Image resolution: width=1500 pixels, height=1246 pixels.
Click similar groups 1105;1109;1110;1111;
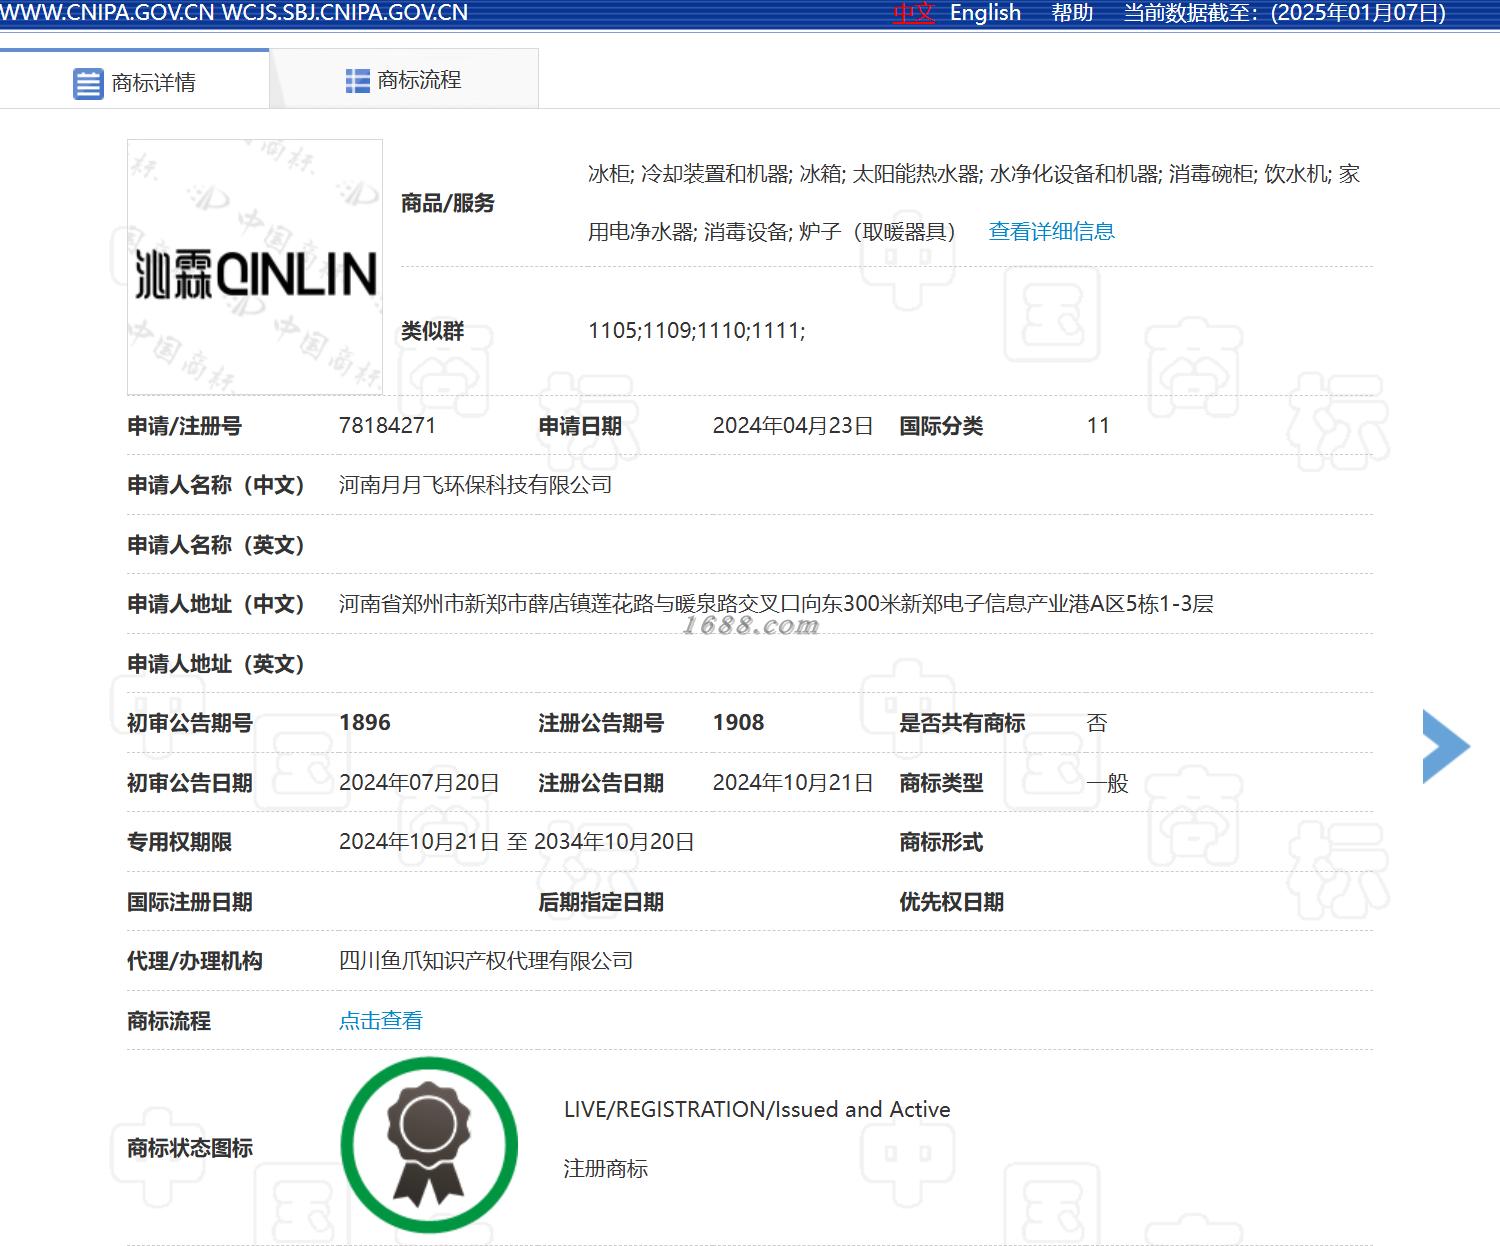tap(697, 330)
